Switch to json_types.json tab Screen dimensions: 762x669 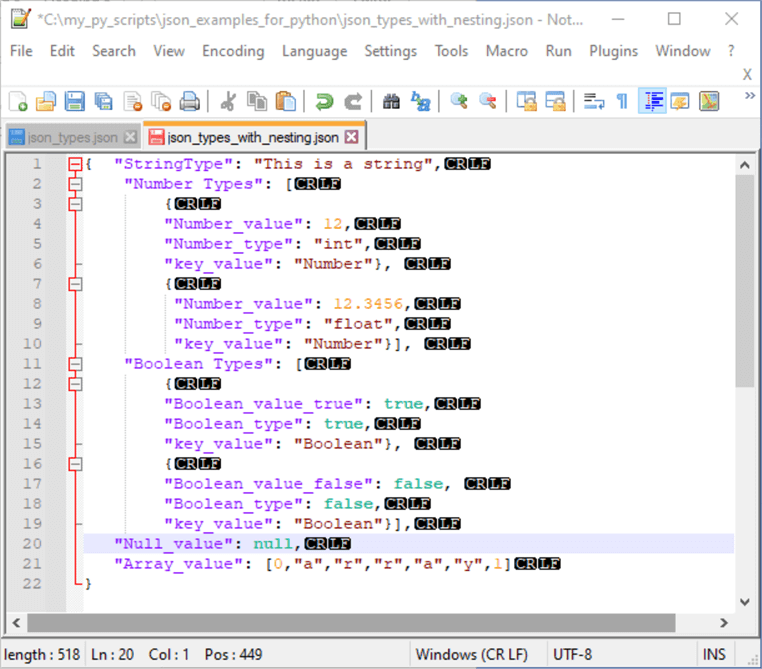(x=72, y=137)
